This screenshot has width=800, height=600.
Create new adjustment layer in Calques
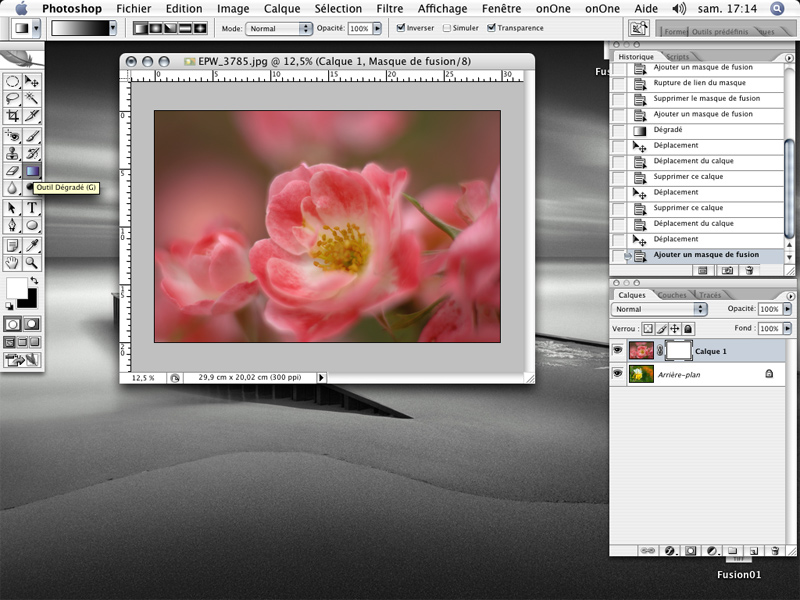[712, 551]
